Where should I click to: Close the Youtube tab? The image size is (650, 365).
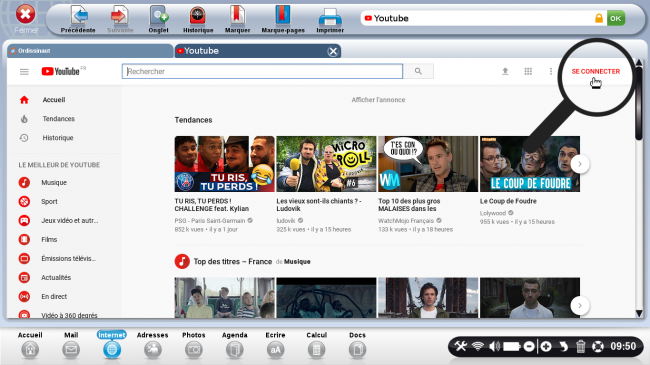(x=333, y=51)
